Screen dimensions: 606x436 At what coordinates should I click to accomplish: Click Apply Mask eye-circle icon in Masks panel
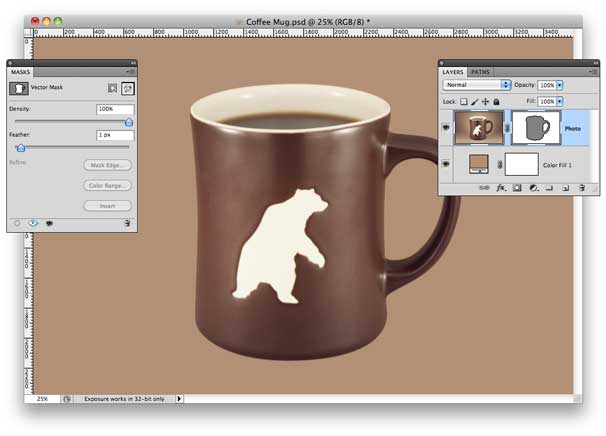click(33, 223)
